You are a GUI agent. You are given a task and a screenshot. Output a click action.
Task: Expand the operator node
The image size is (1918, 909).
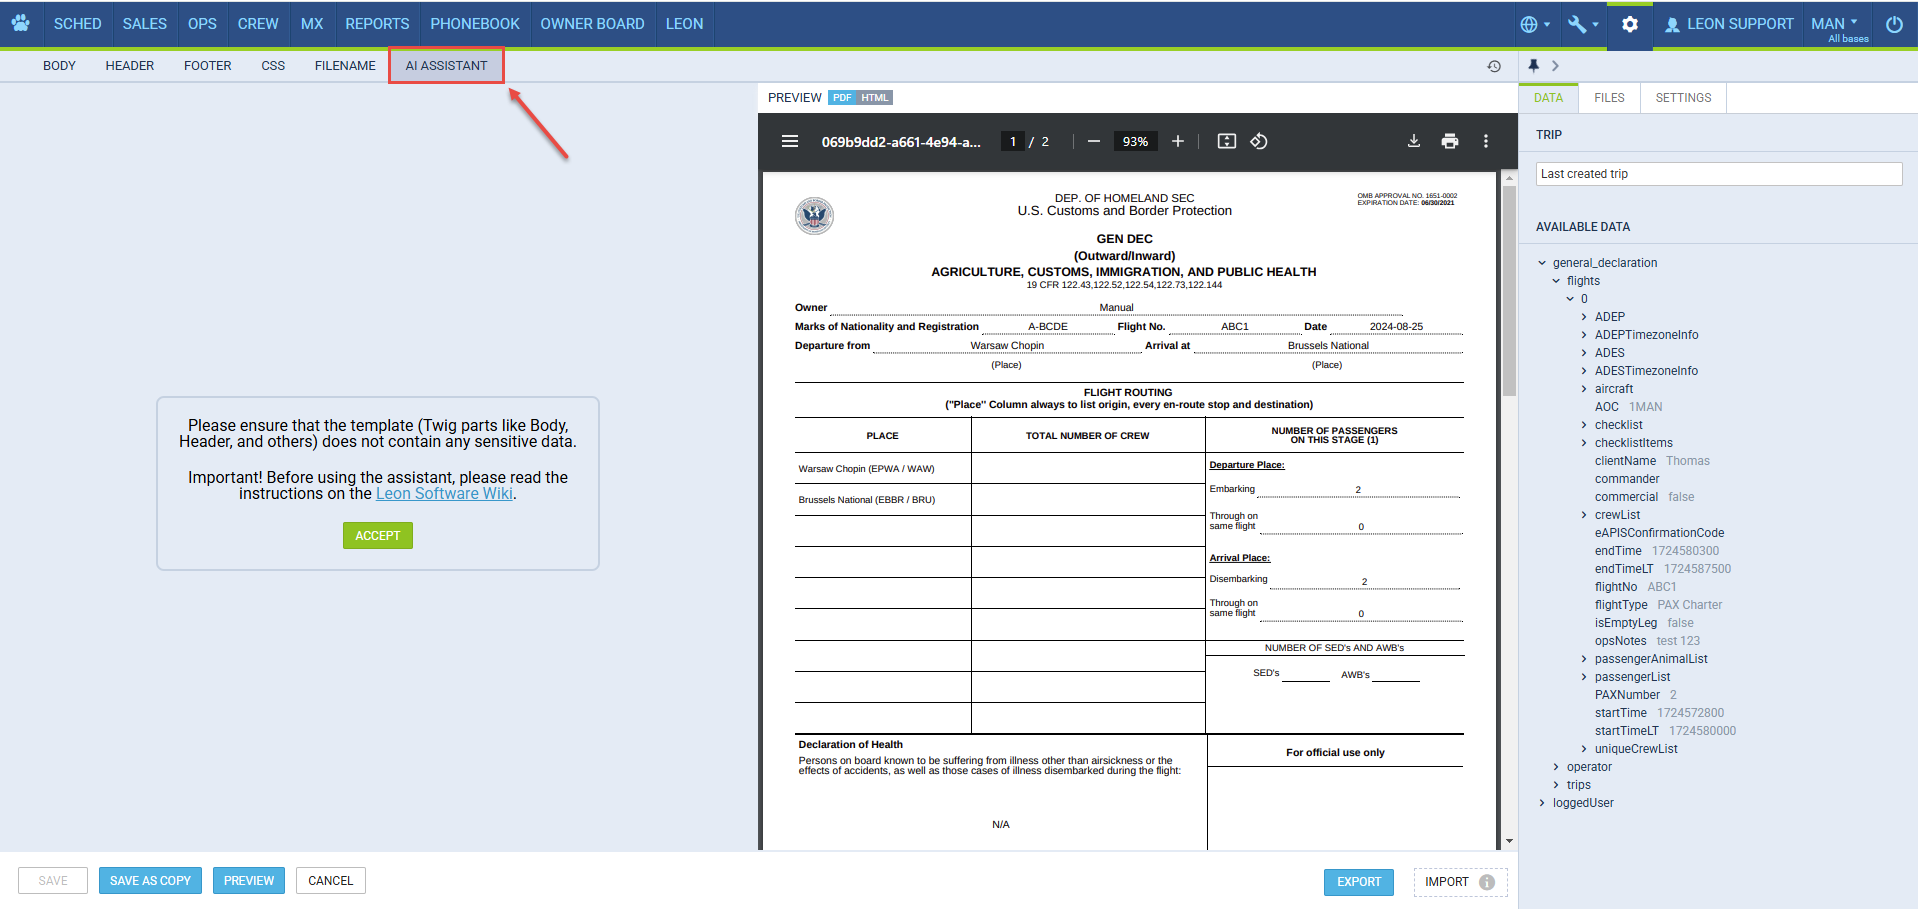(1556, 767)
